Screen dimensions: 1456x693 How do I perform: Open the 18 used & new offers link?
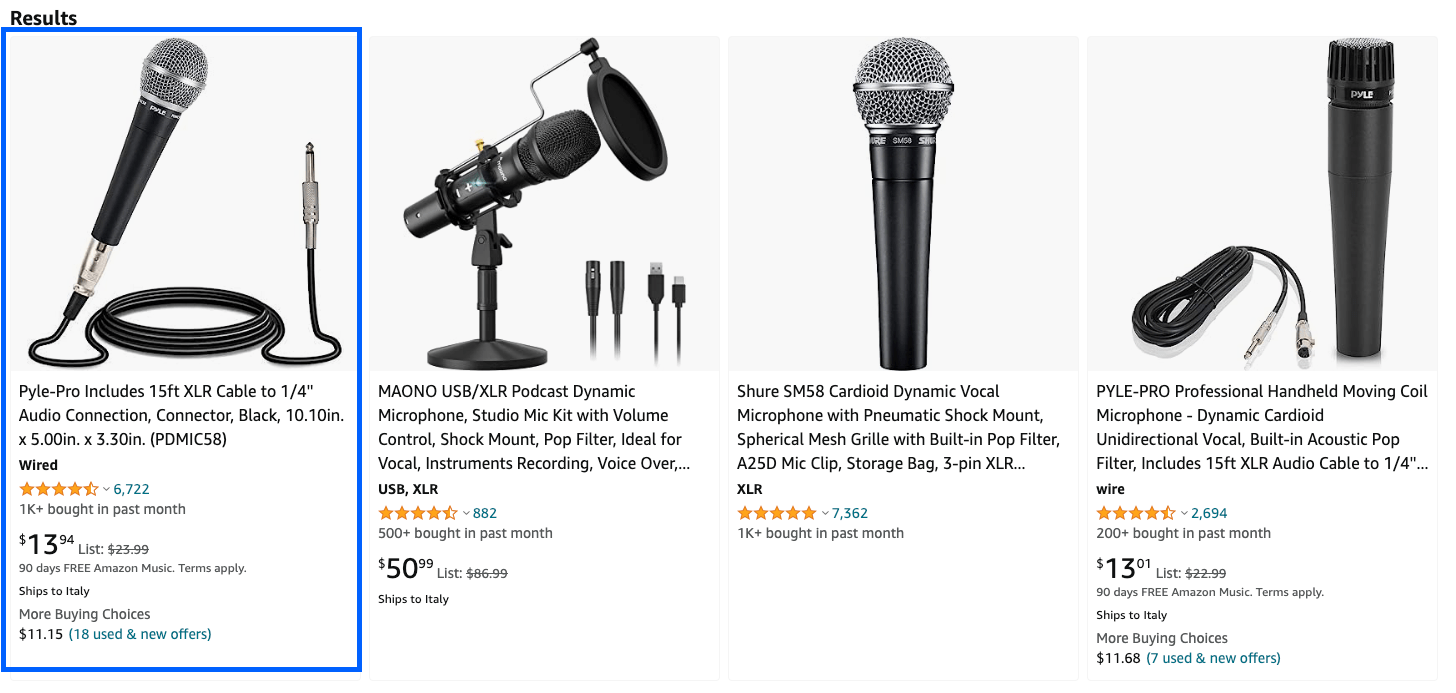click(140, 634)
